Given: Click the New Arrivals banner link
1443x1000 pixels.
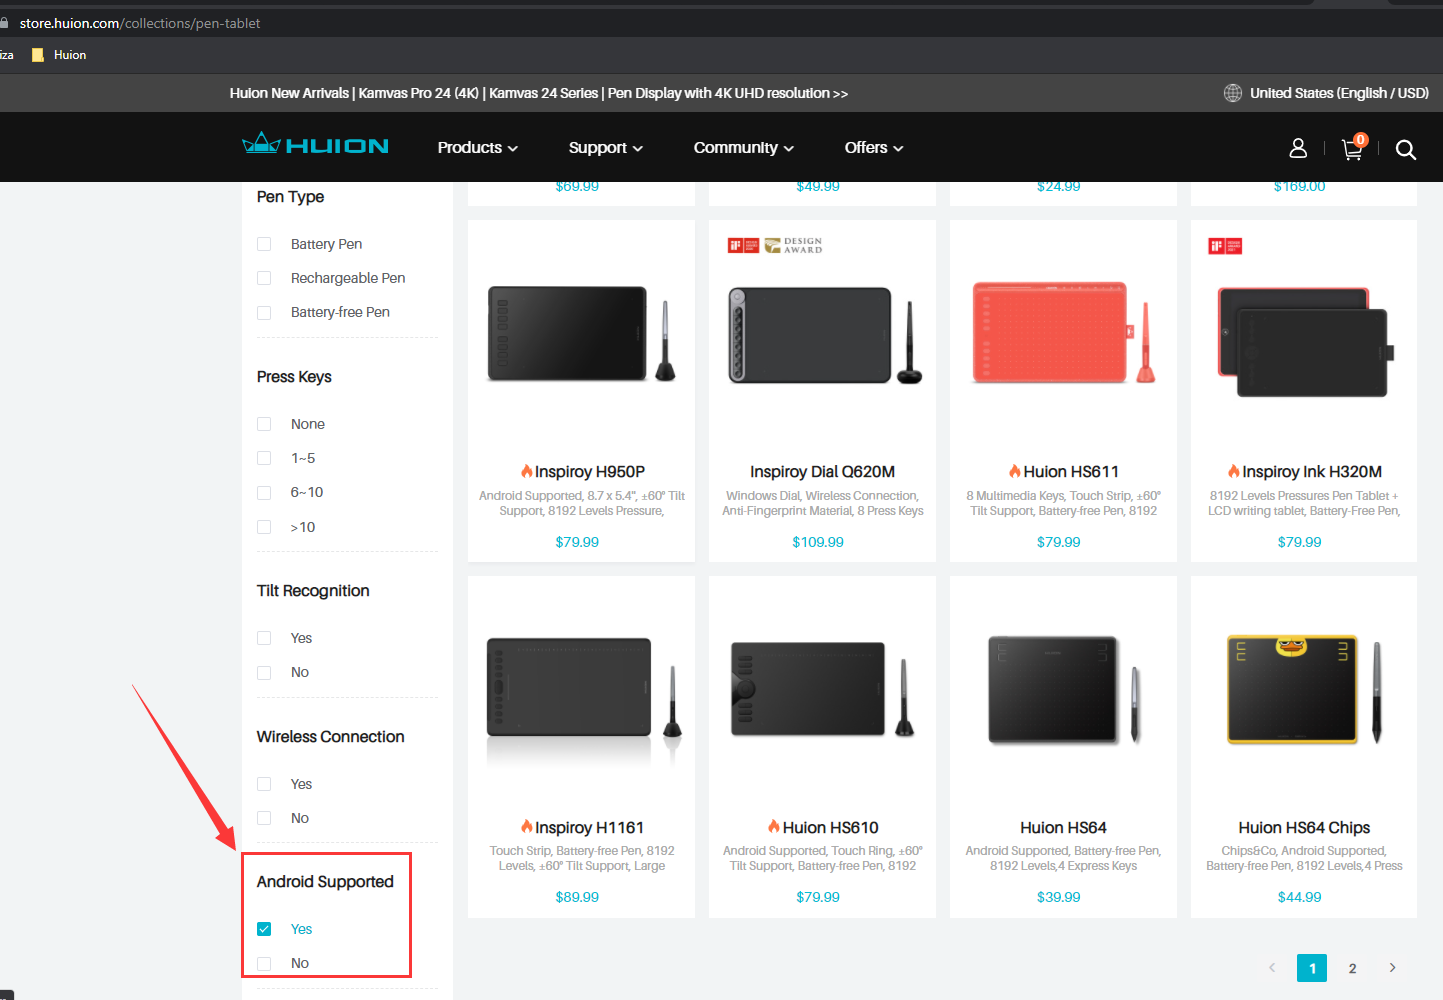Looking at the screenshot, I should point(539,93).
